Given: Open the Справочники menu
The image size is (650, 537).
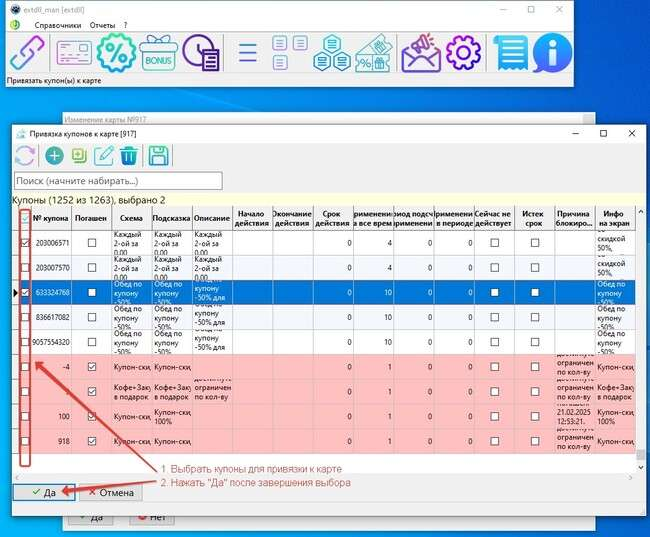Looking at the screenshot, I should [58, 23].
